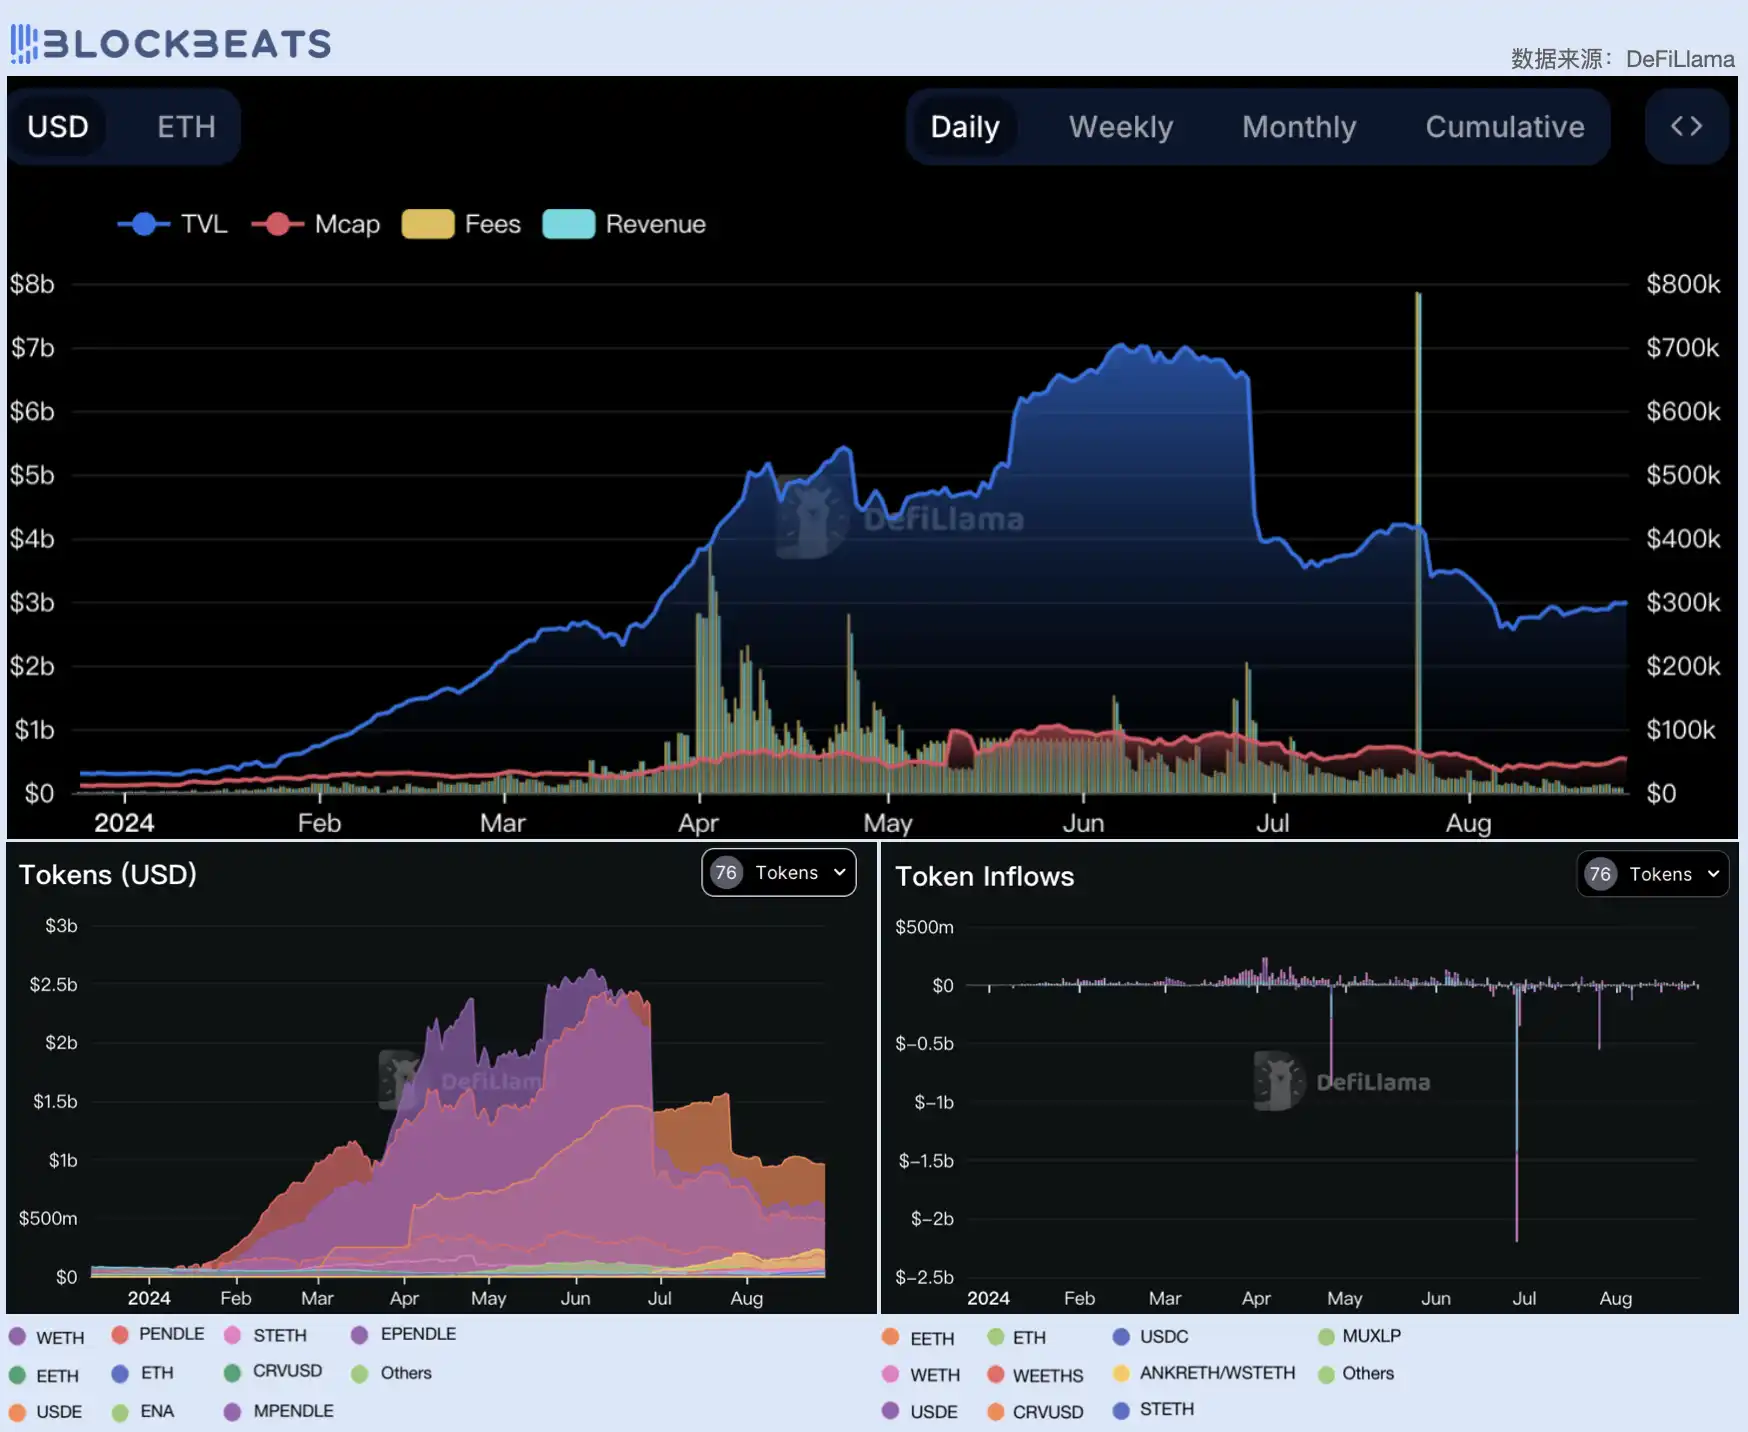Click the embed code icon button
This screenshot has width=1748, height=1432.
click(1686, 126)
